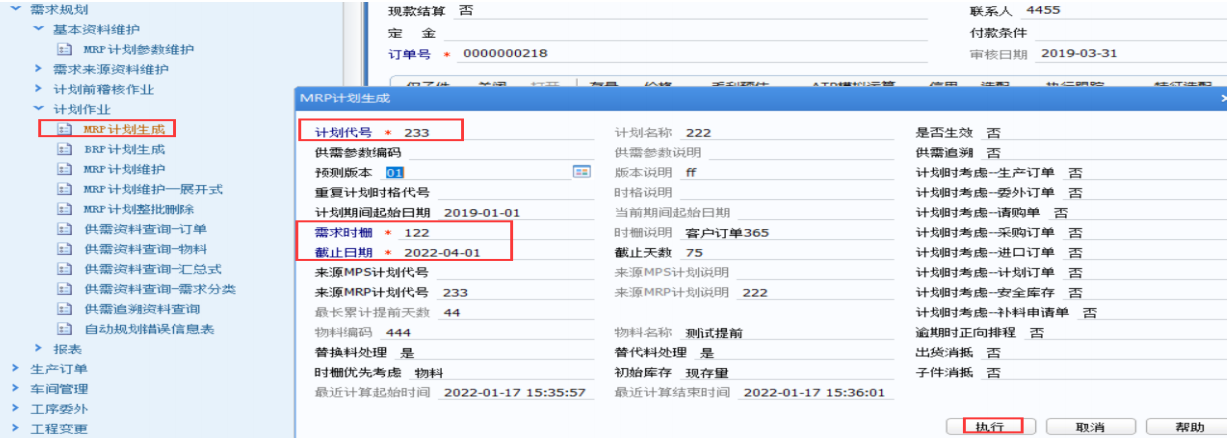
Task: Click the 取消 button
Action: (x=1089, y=426)
